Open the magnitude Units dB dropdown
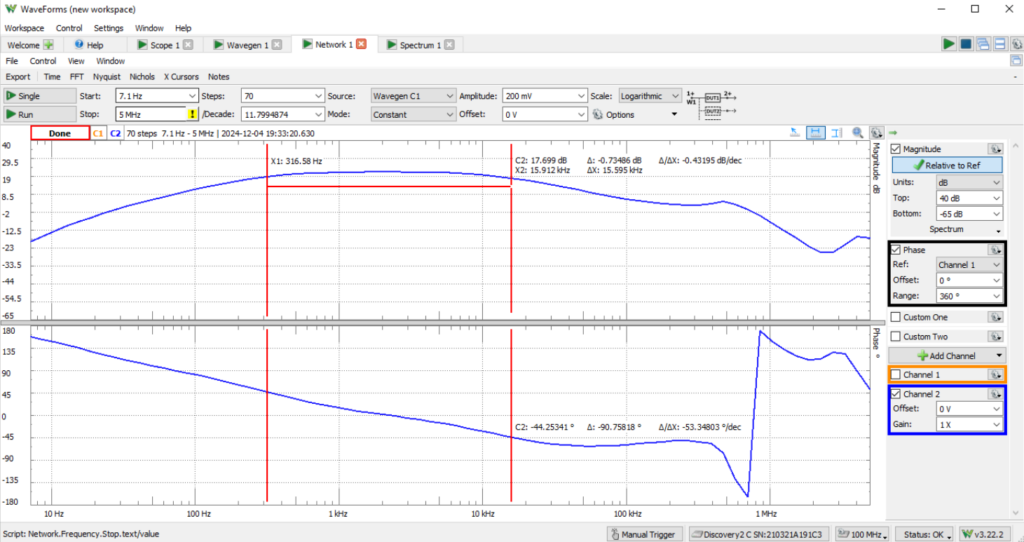The height and width of the screenshot is (542, 1024). (x=968, y=183)
